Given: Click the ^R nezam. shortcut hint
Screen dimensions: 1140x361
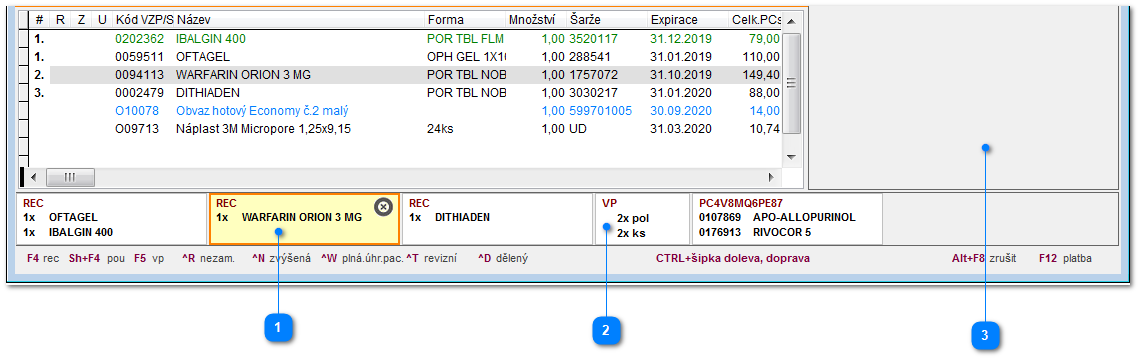Looking at the screenshot, I should coord(208,258).
